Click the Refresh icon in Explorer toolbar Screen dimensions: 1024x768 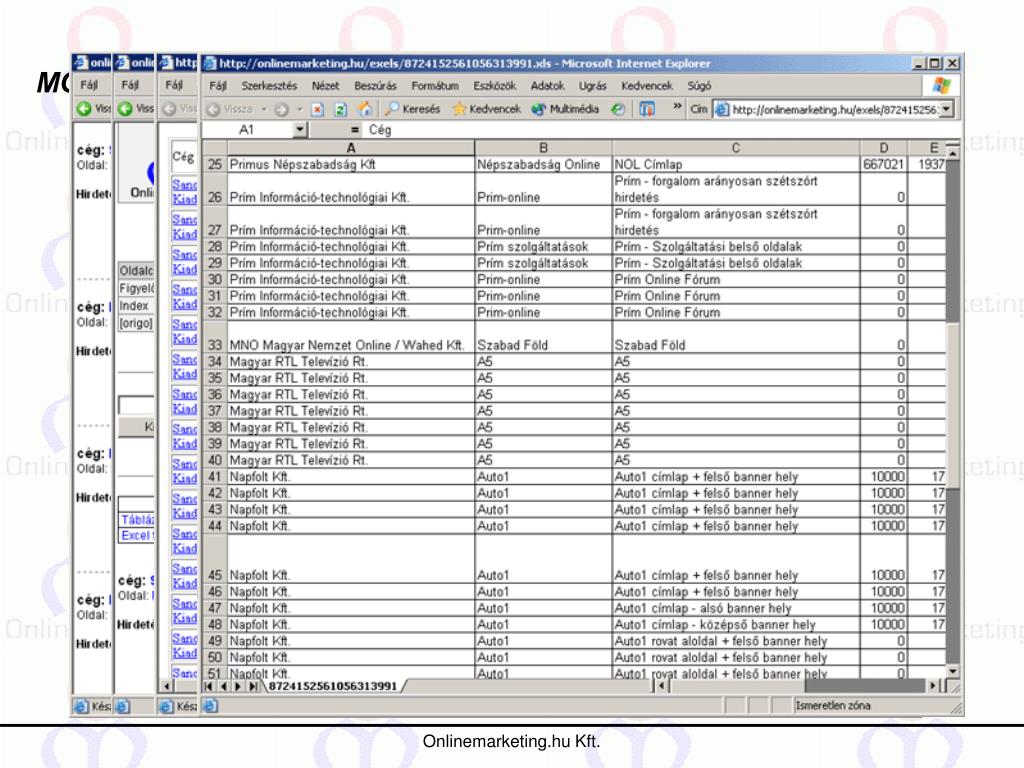340,110
